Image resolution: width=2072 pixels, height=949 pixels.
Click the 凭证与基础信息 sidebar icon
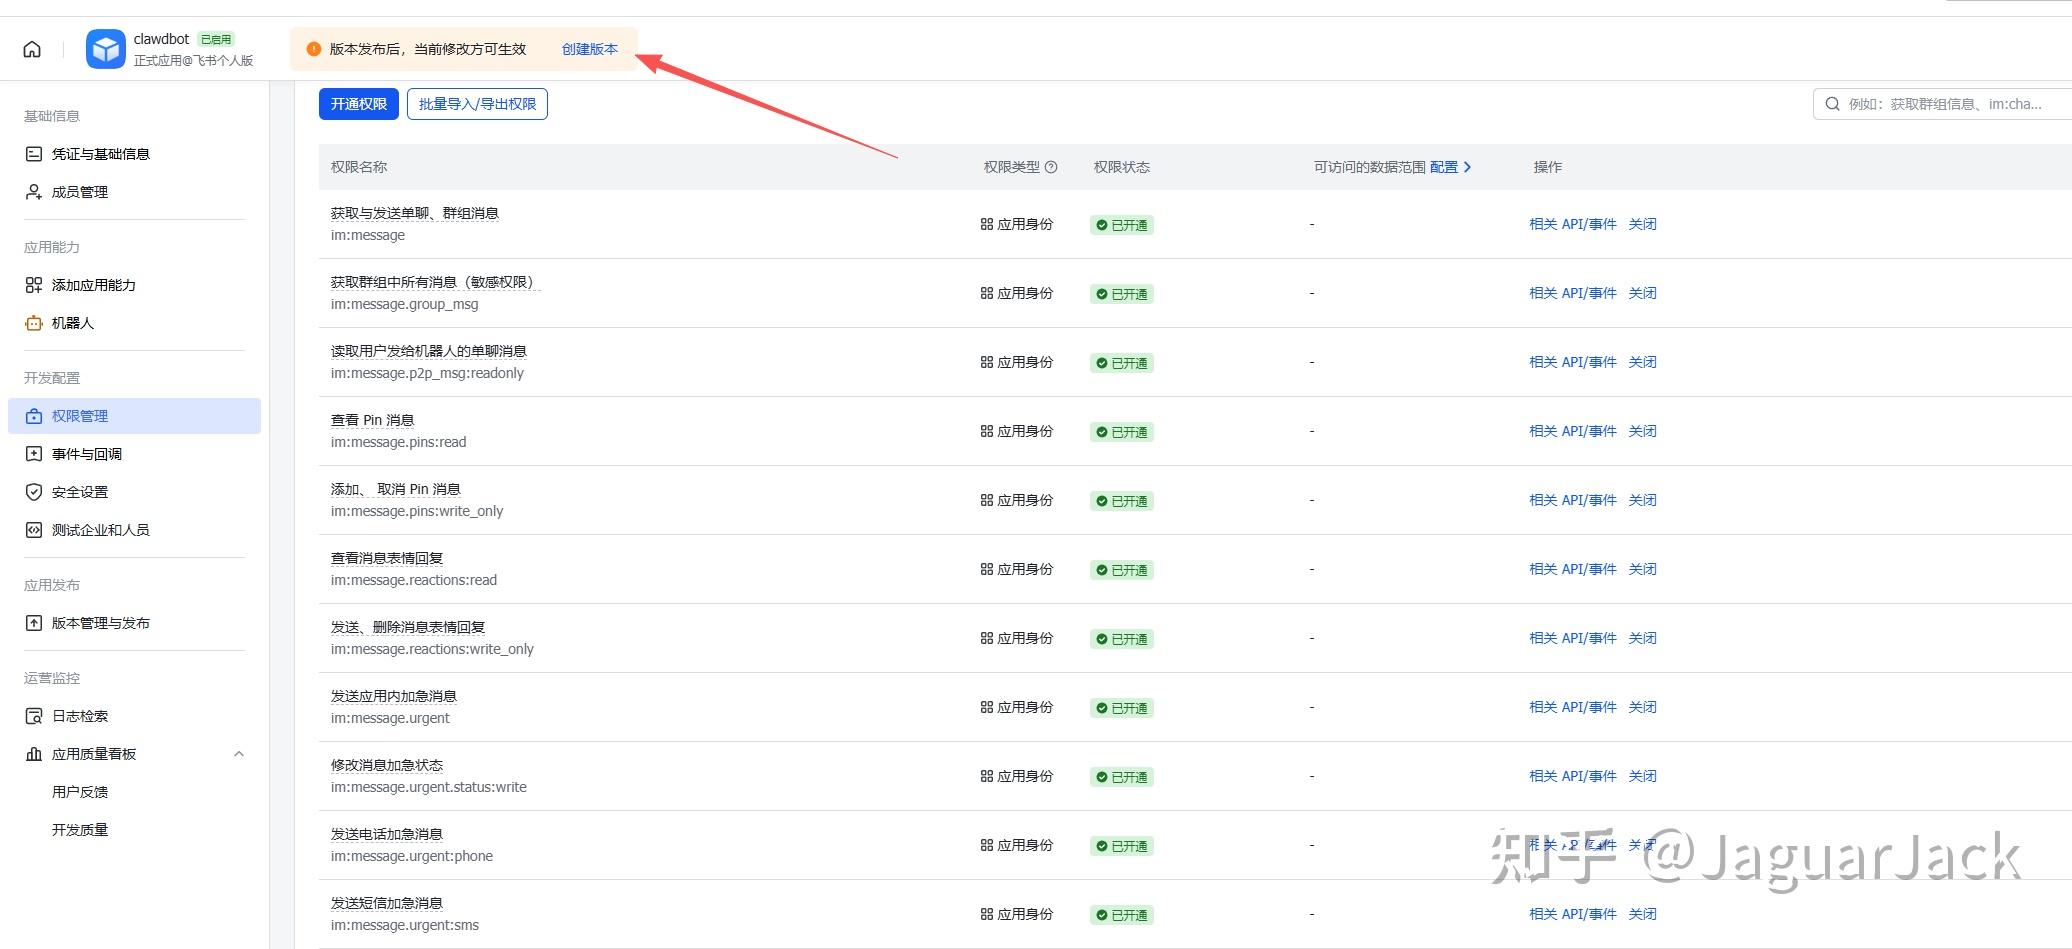pos(34,154)
